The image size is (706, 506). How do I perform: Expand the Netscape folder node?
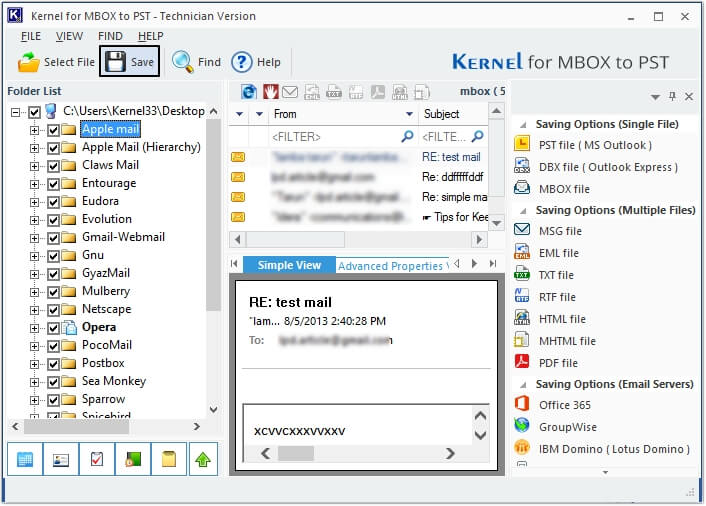click(x=34, y=310)
